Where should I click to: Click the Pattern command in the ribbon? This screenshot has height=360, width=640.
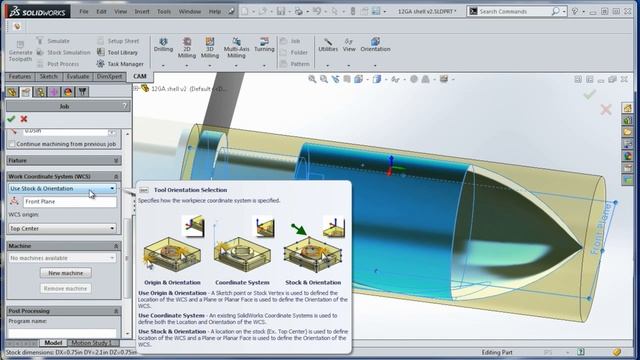[x=295, y=64]
